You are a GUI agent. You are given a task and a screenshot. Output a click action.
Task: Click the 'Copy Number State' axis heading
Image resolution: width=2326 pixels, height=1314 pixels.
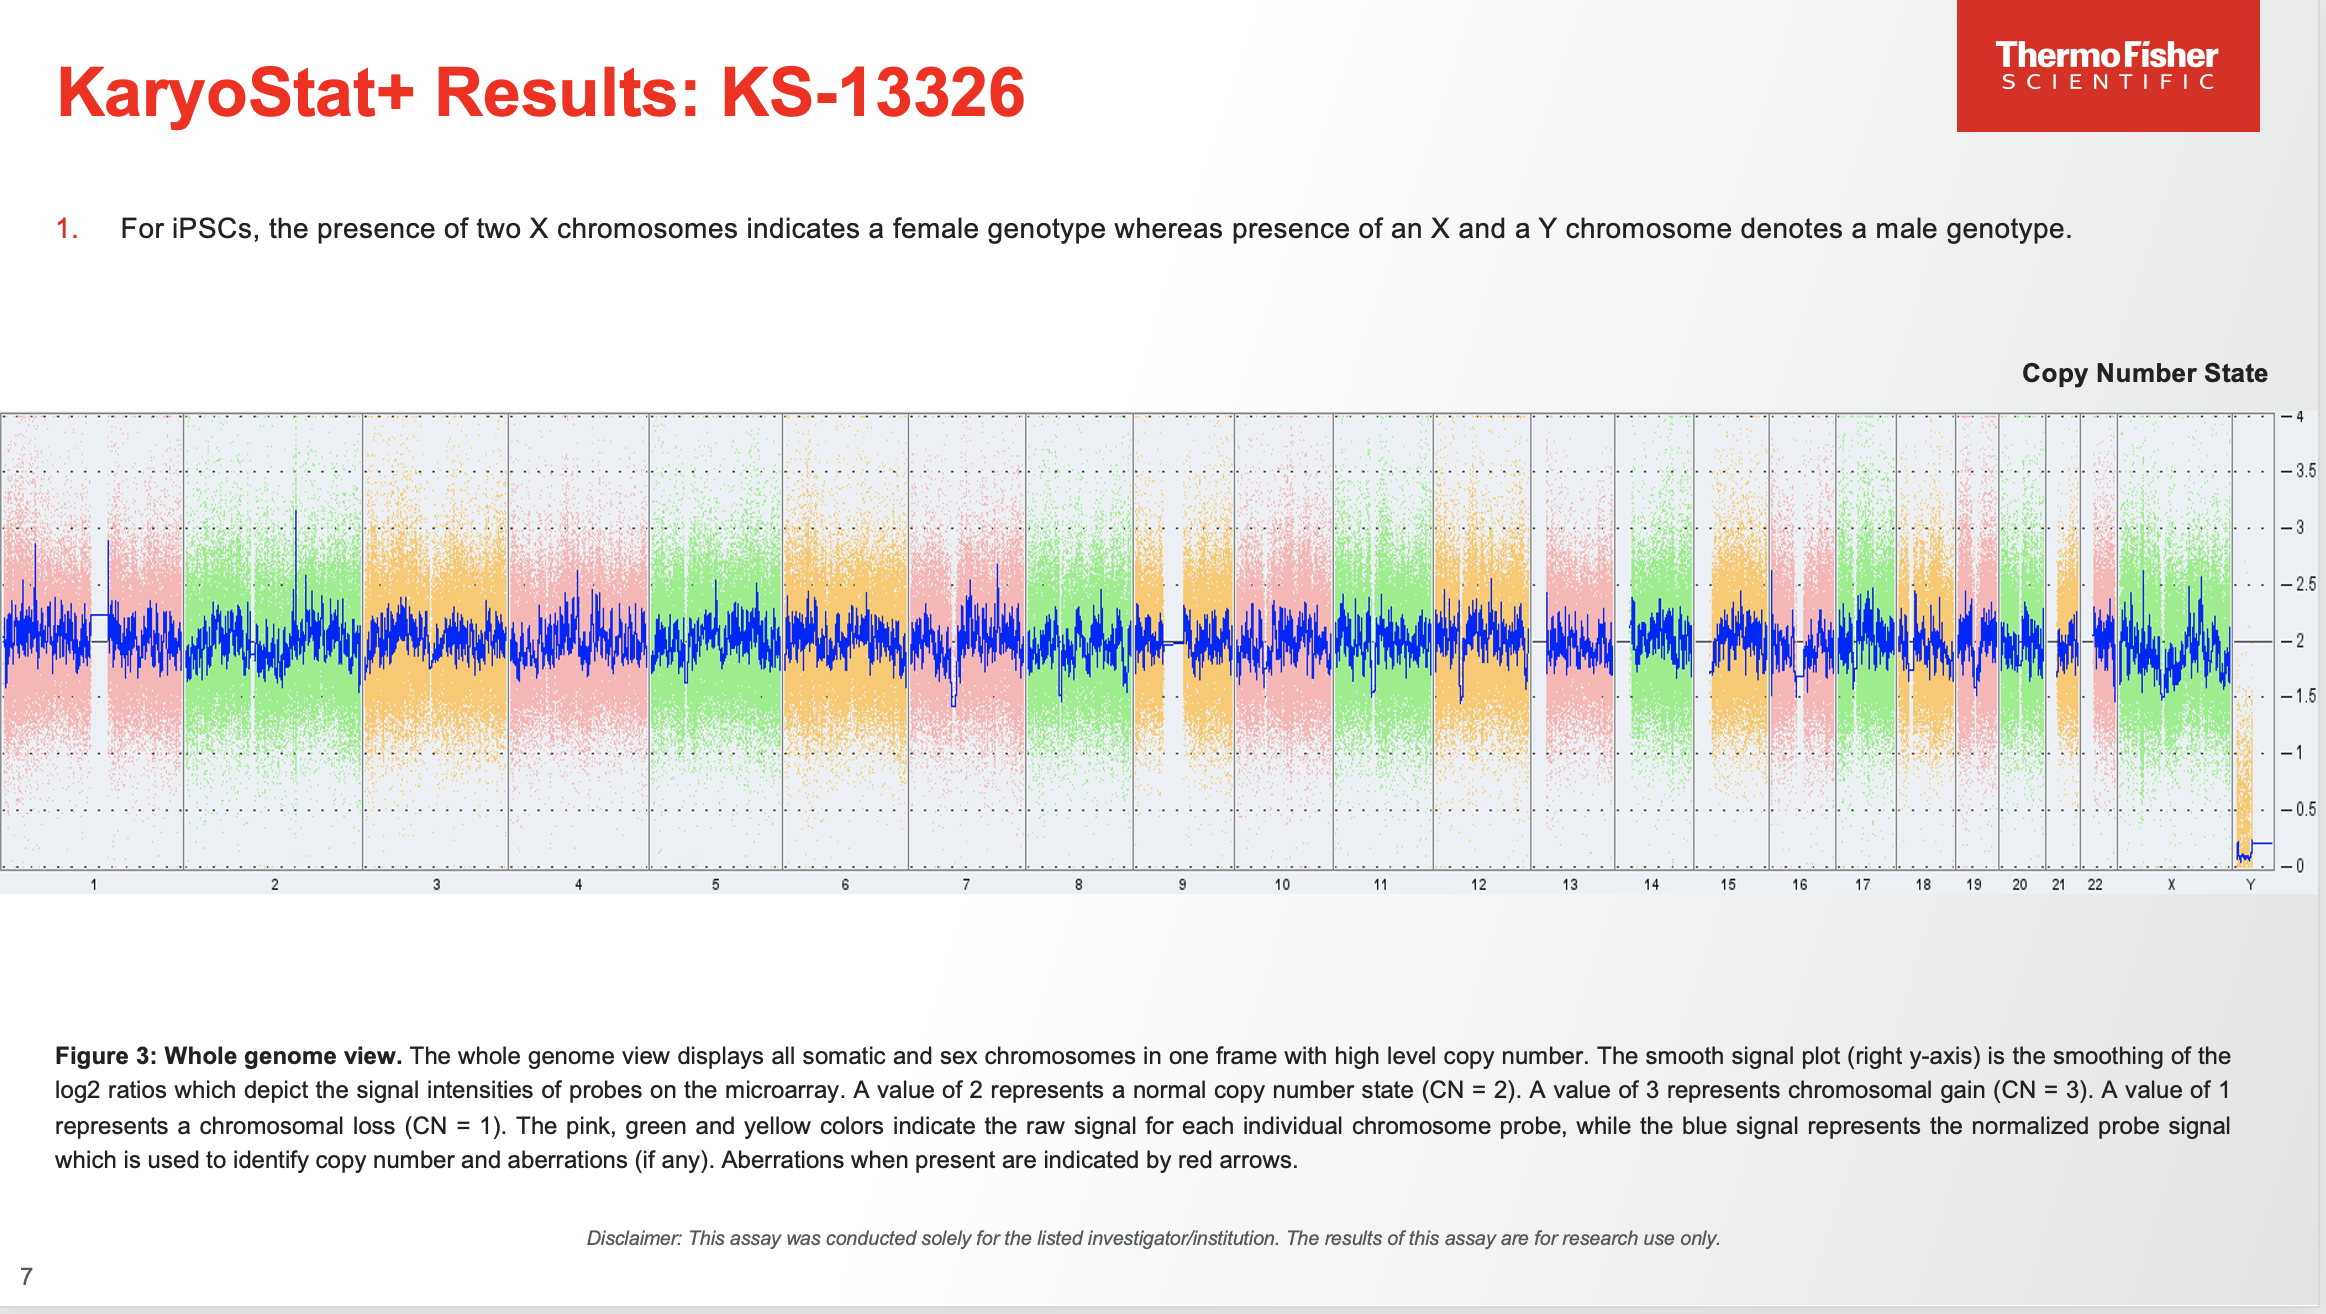point(2144,373)
